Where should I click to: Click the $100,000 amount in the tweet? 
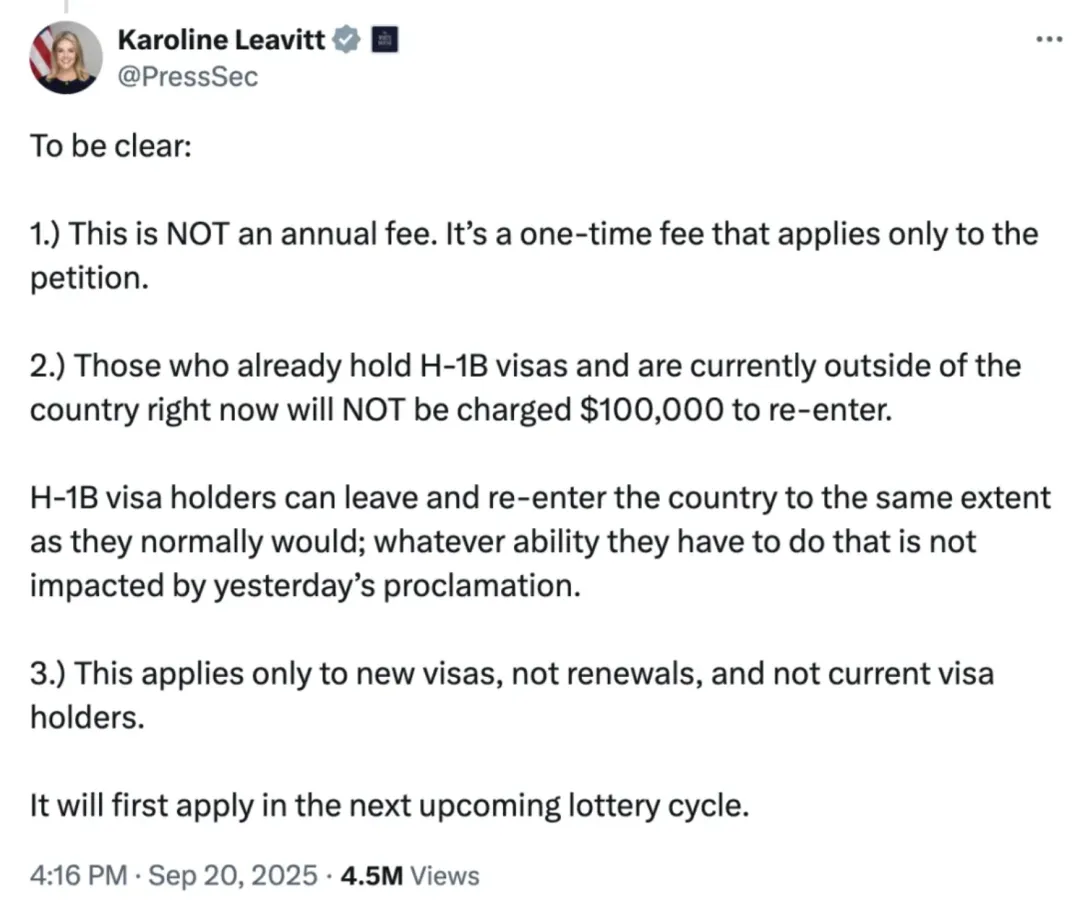point(652,410)
